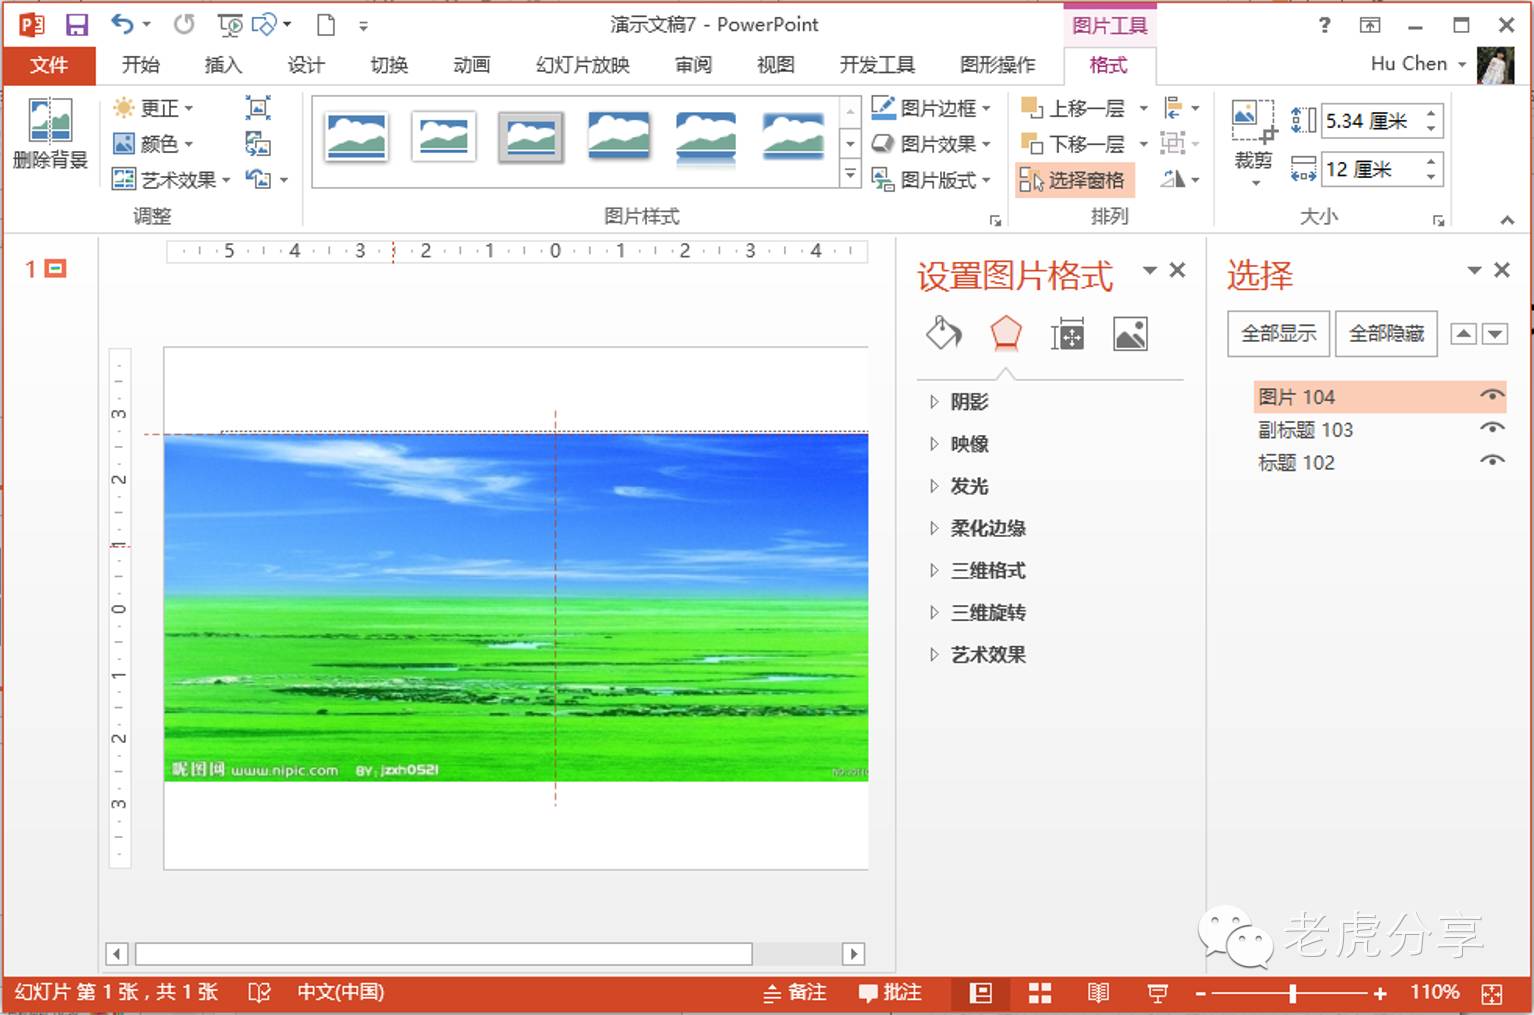Open the 文件 (File) tab
Image resolution: width=1534 pixels, height=1015 pixels.
(49, 65)
